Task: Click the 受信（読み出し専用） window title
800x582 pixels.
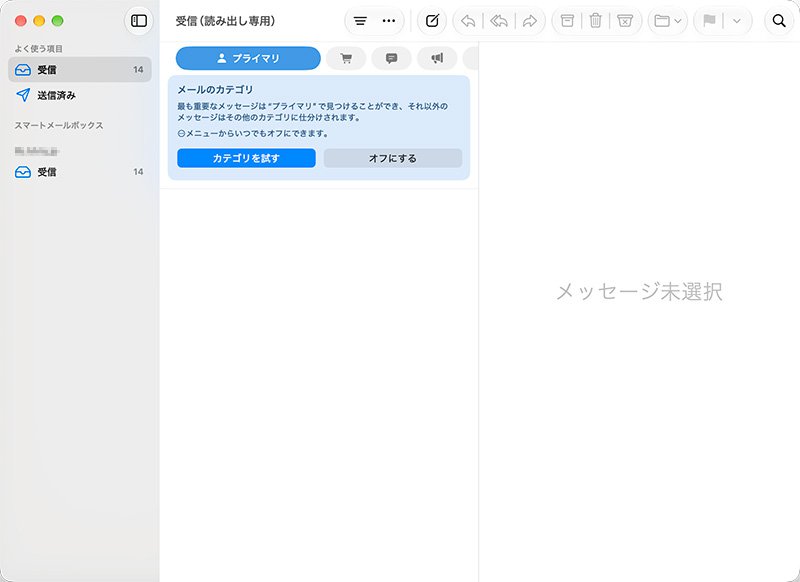Action: (x=225, y=21)
